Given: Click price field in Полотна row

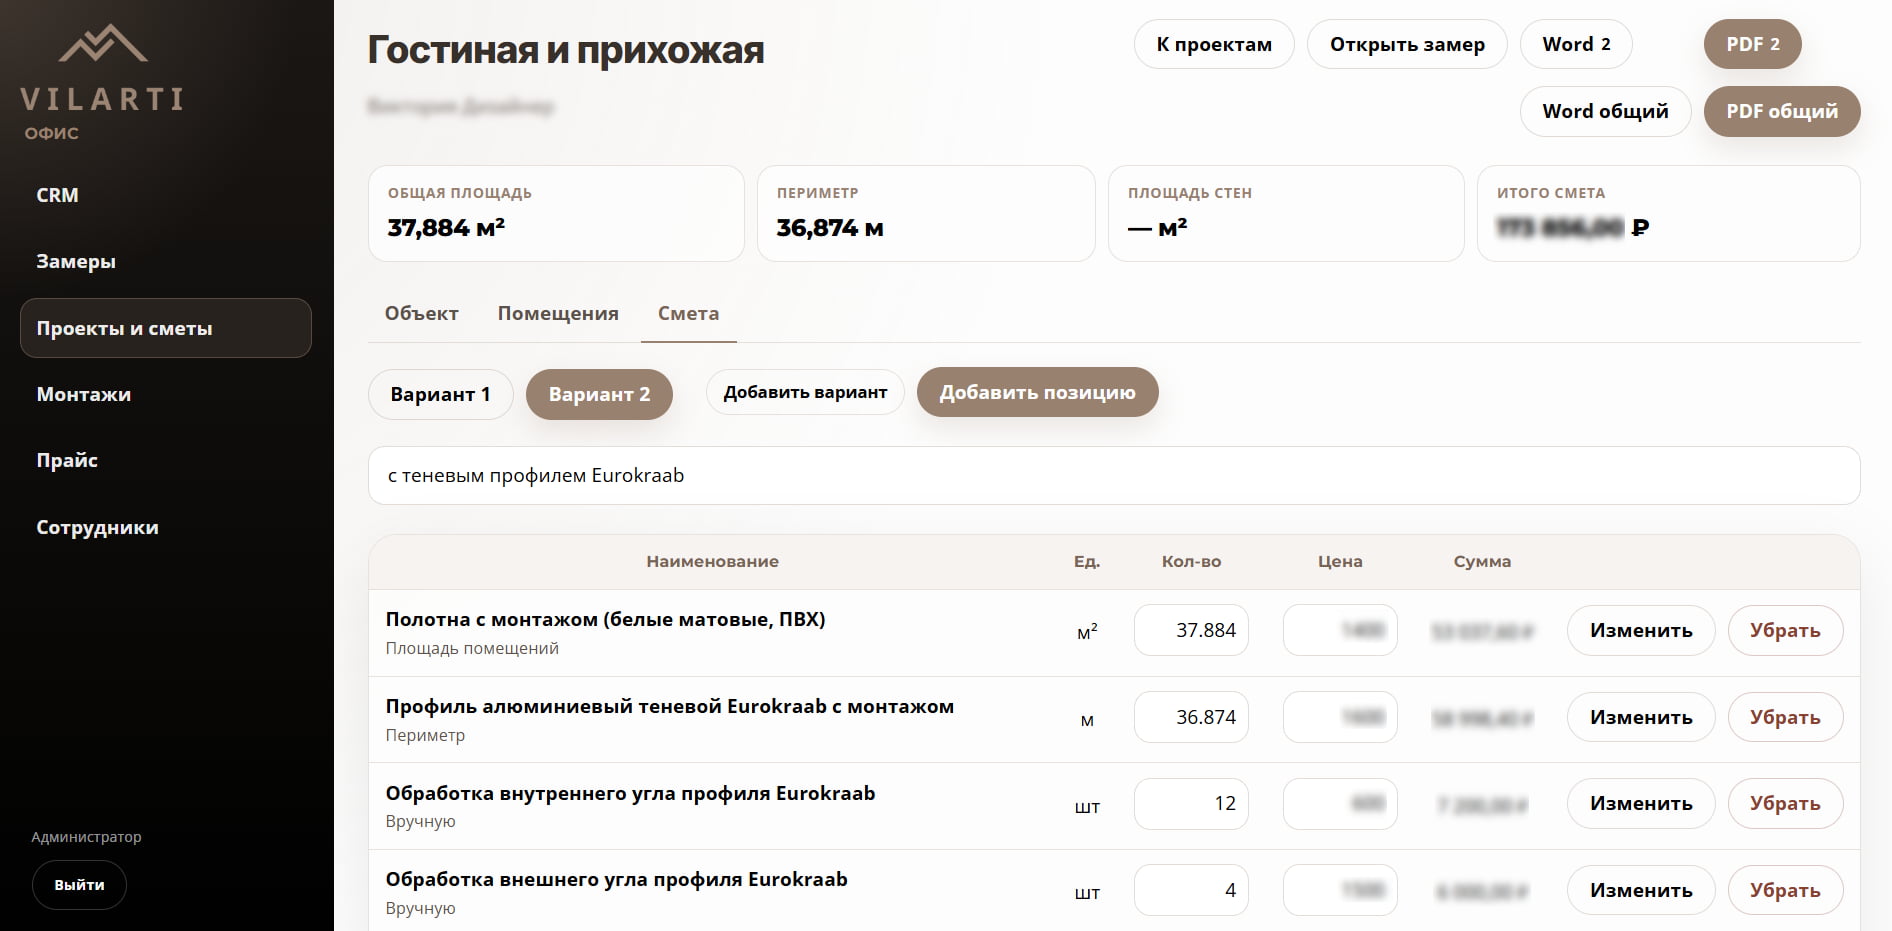Looking at the screenshot, I should (1340, 630).
